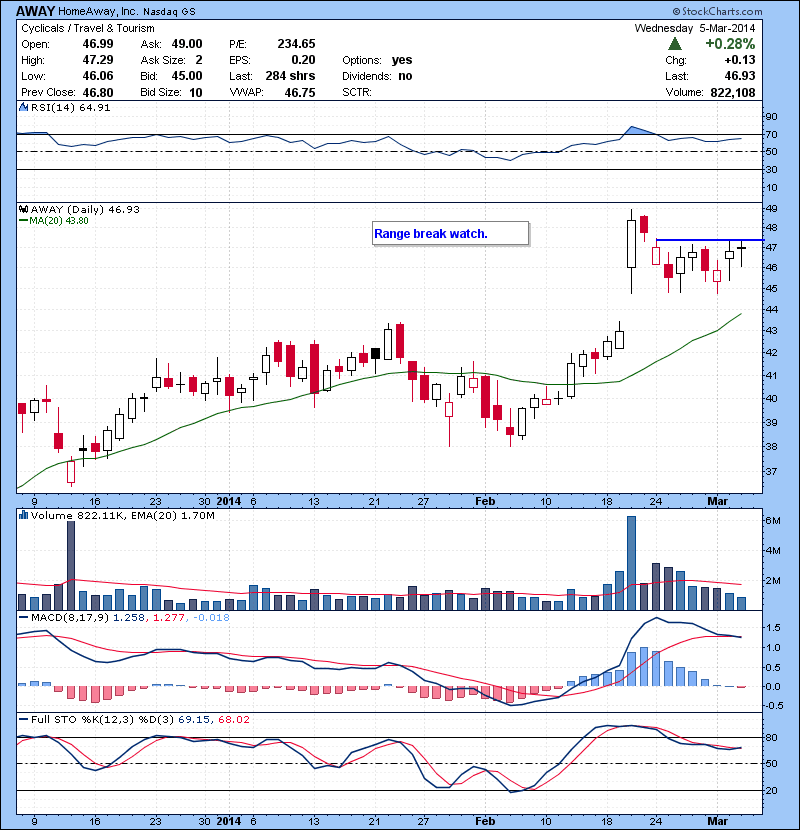The image size is (800, 830).
Task: Click the Bid Size value 10
Action: point(196,92)
